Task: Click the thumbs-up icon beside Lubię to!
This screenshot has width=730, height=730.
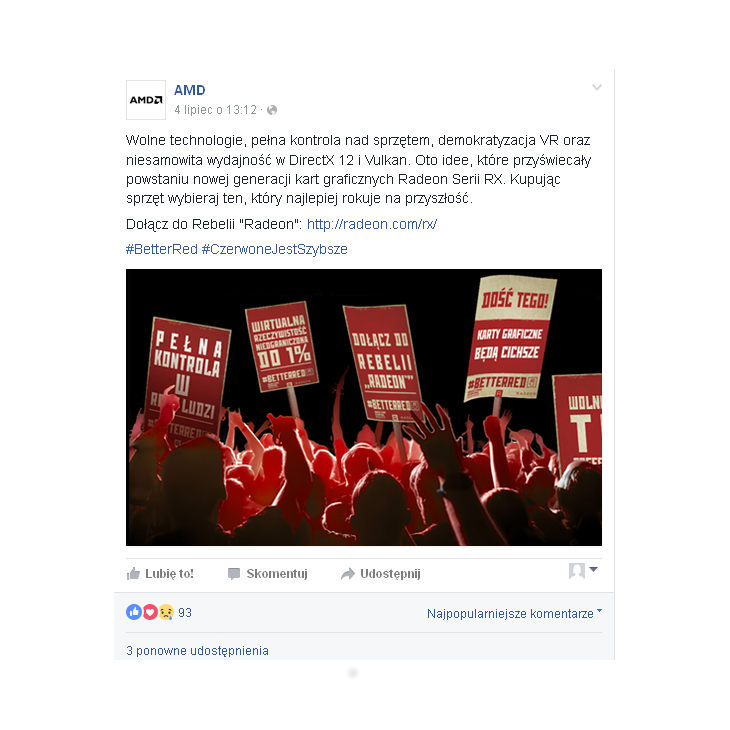Action: click(133, 574)
